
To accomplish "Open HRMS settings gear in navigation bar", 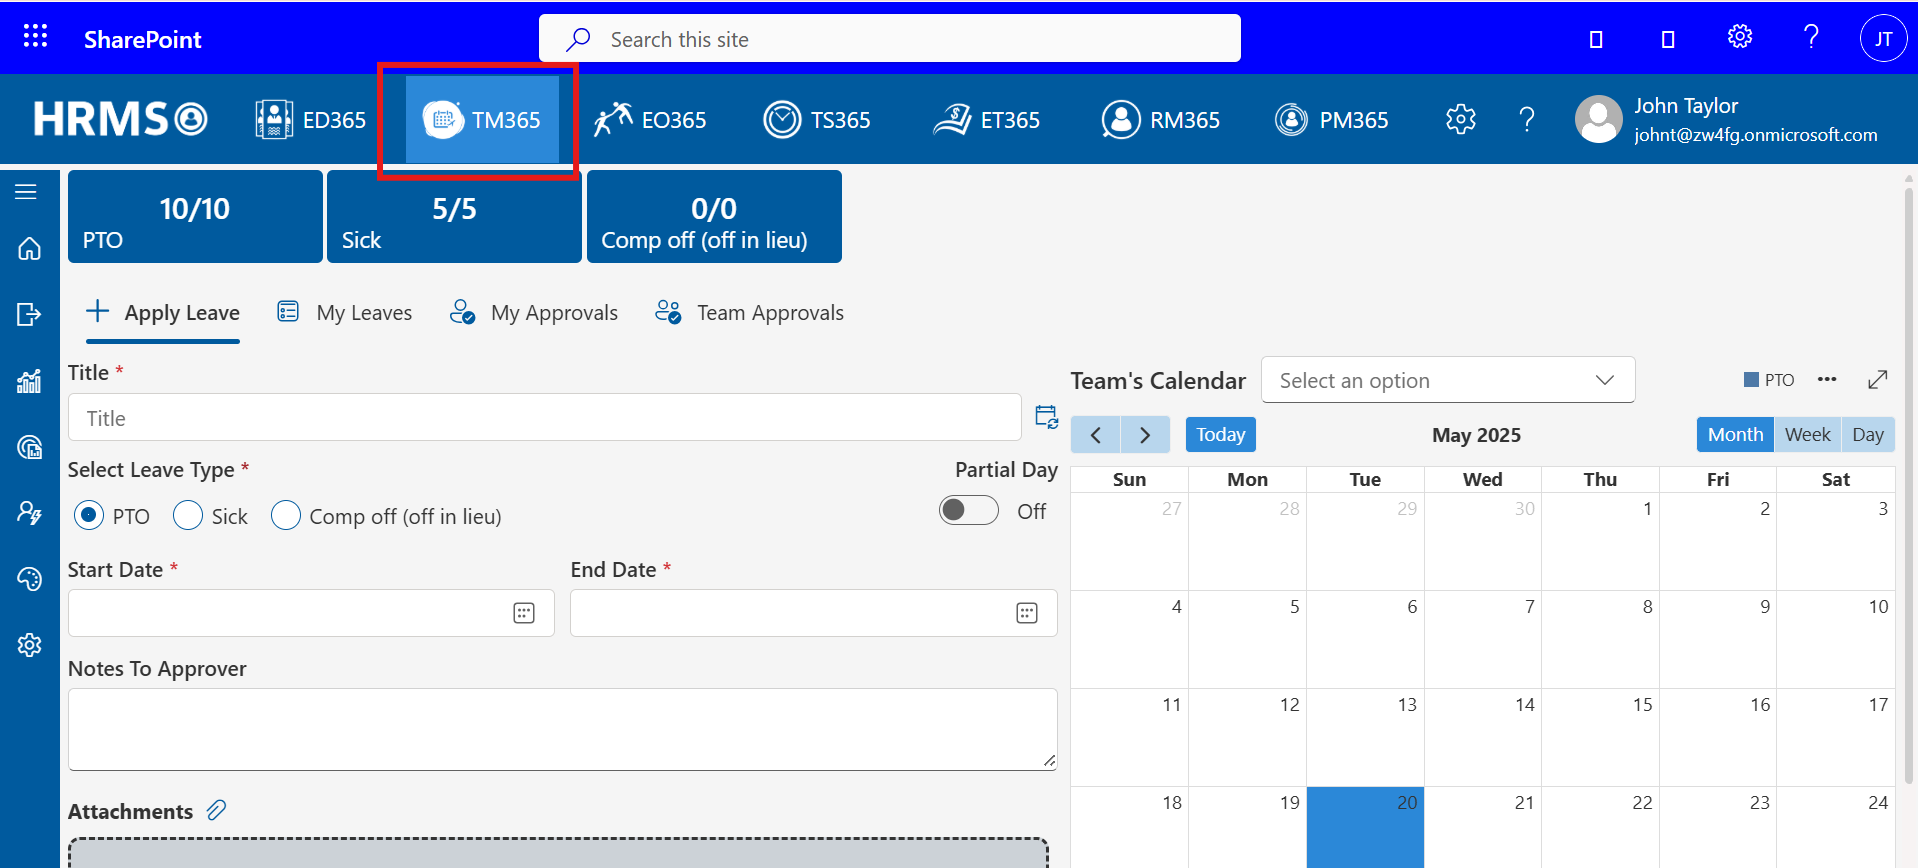I will [x=1461, y=120].
